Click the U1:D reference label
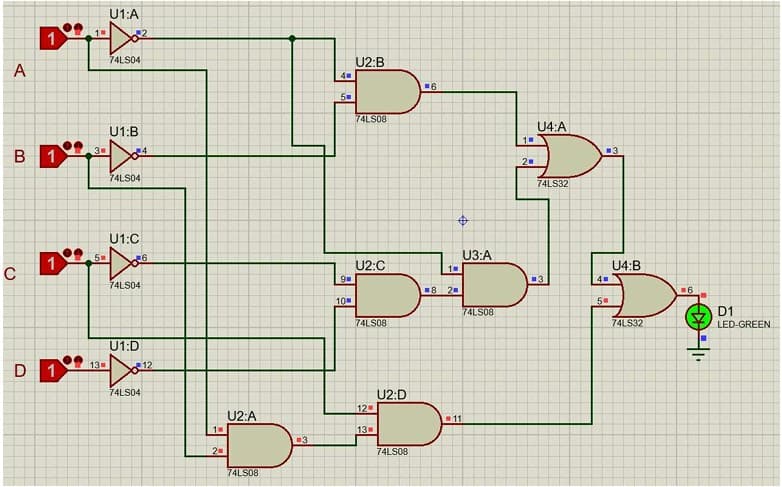 pos(124,346)
